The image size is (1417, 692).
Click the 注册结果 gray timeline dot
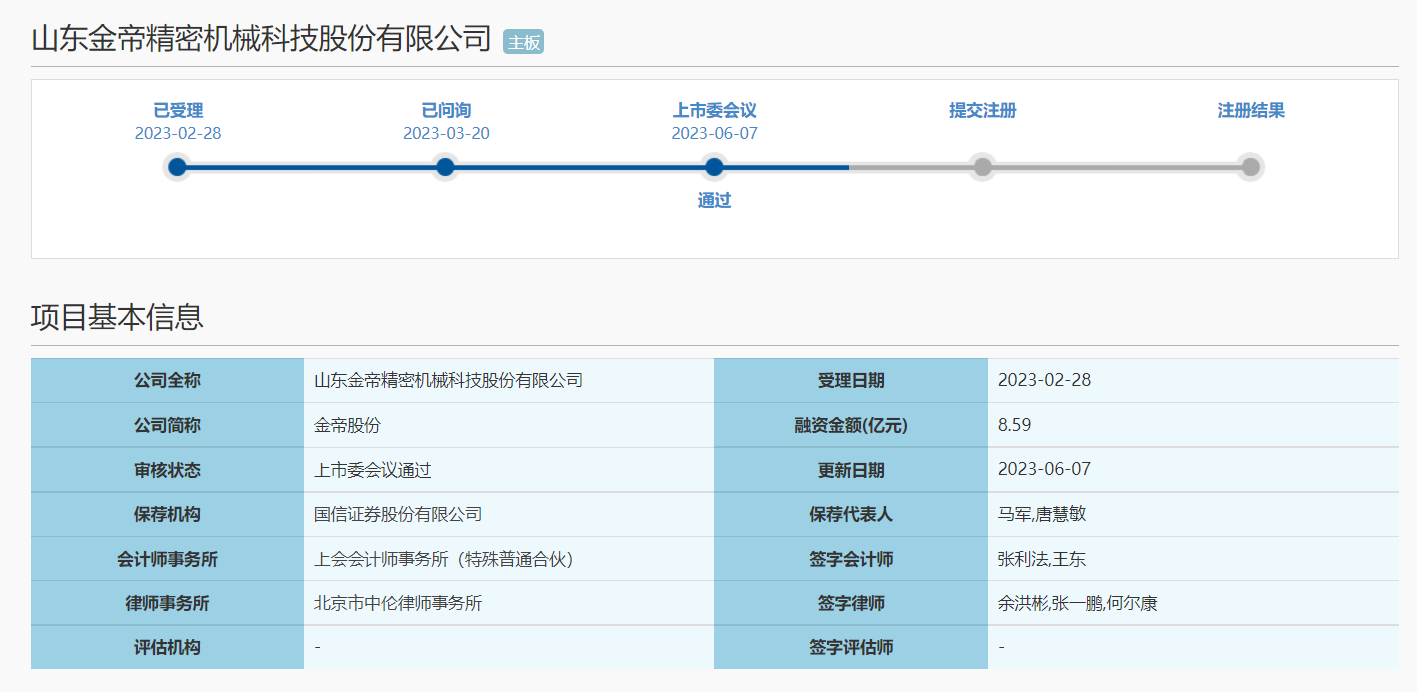[1250, 167]
